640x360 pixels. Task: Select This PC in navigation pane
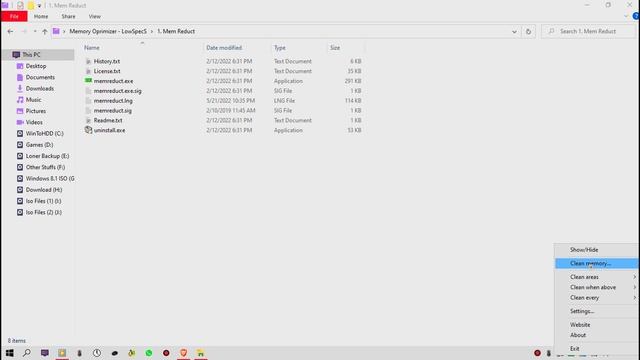[x=31, y=55]
